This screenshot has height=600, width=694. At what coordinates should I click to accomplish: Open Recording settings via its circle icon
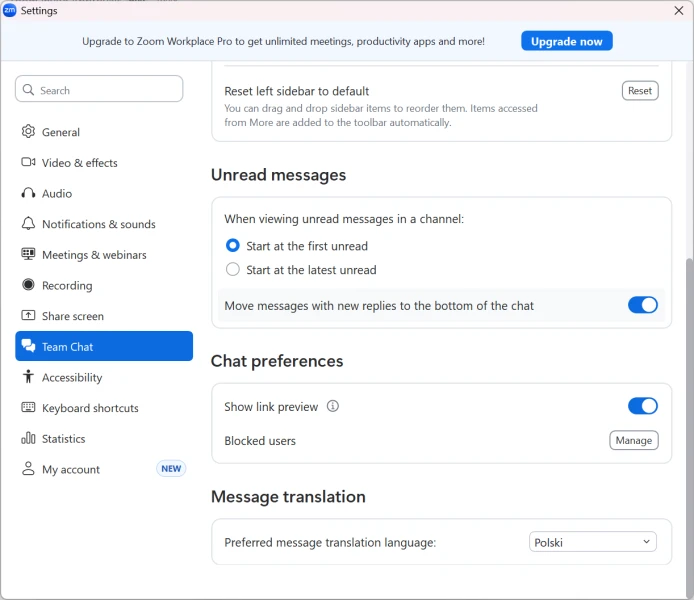(x=28, y=286)
